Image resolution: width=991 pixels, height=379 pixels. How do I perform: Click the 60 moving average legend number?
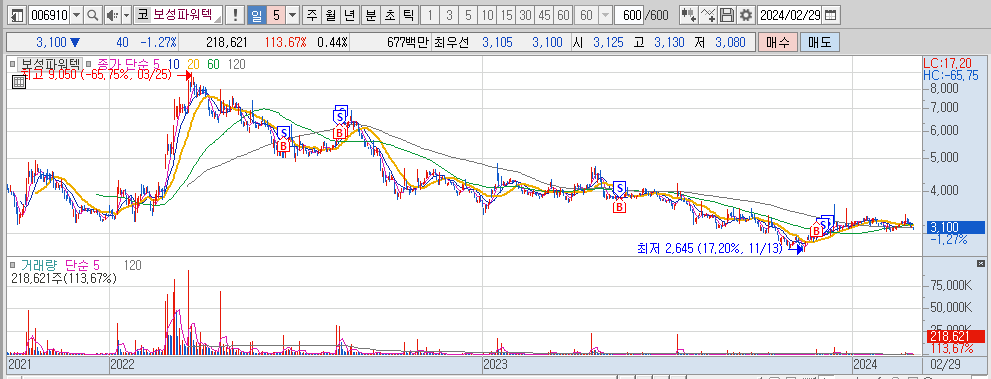(214, 64)
